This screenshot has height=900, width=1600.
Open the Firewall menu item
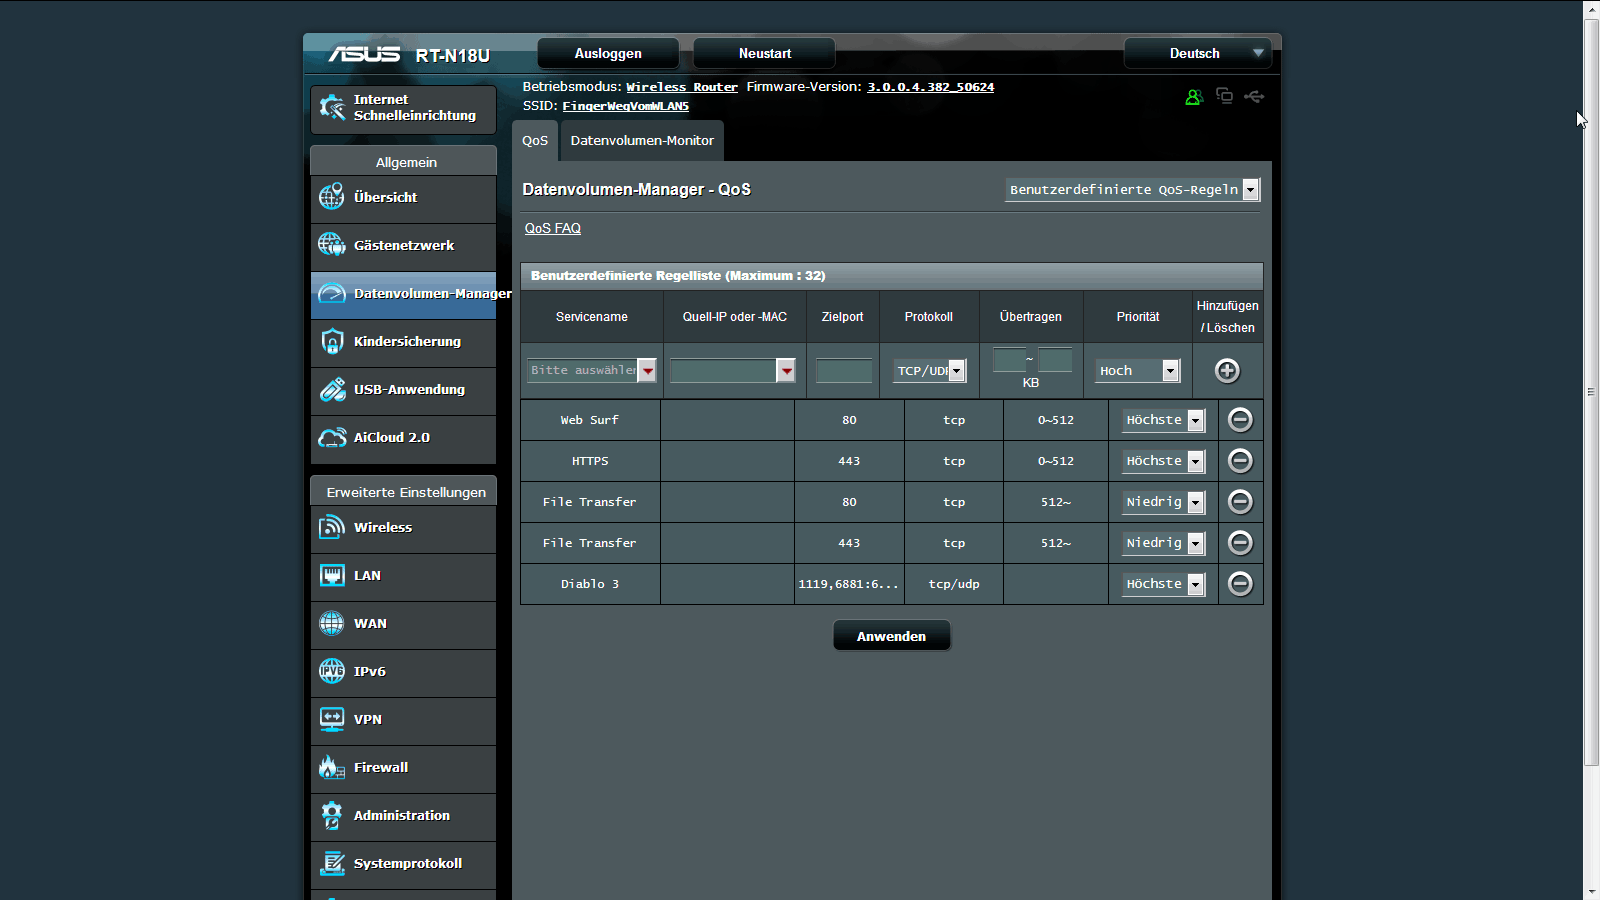pyautogui.click(x=404, y=768)
